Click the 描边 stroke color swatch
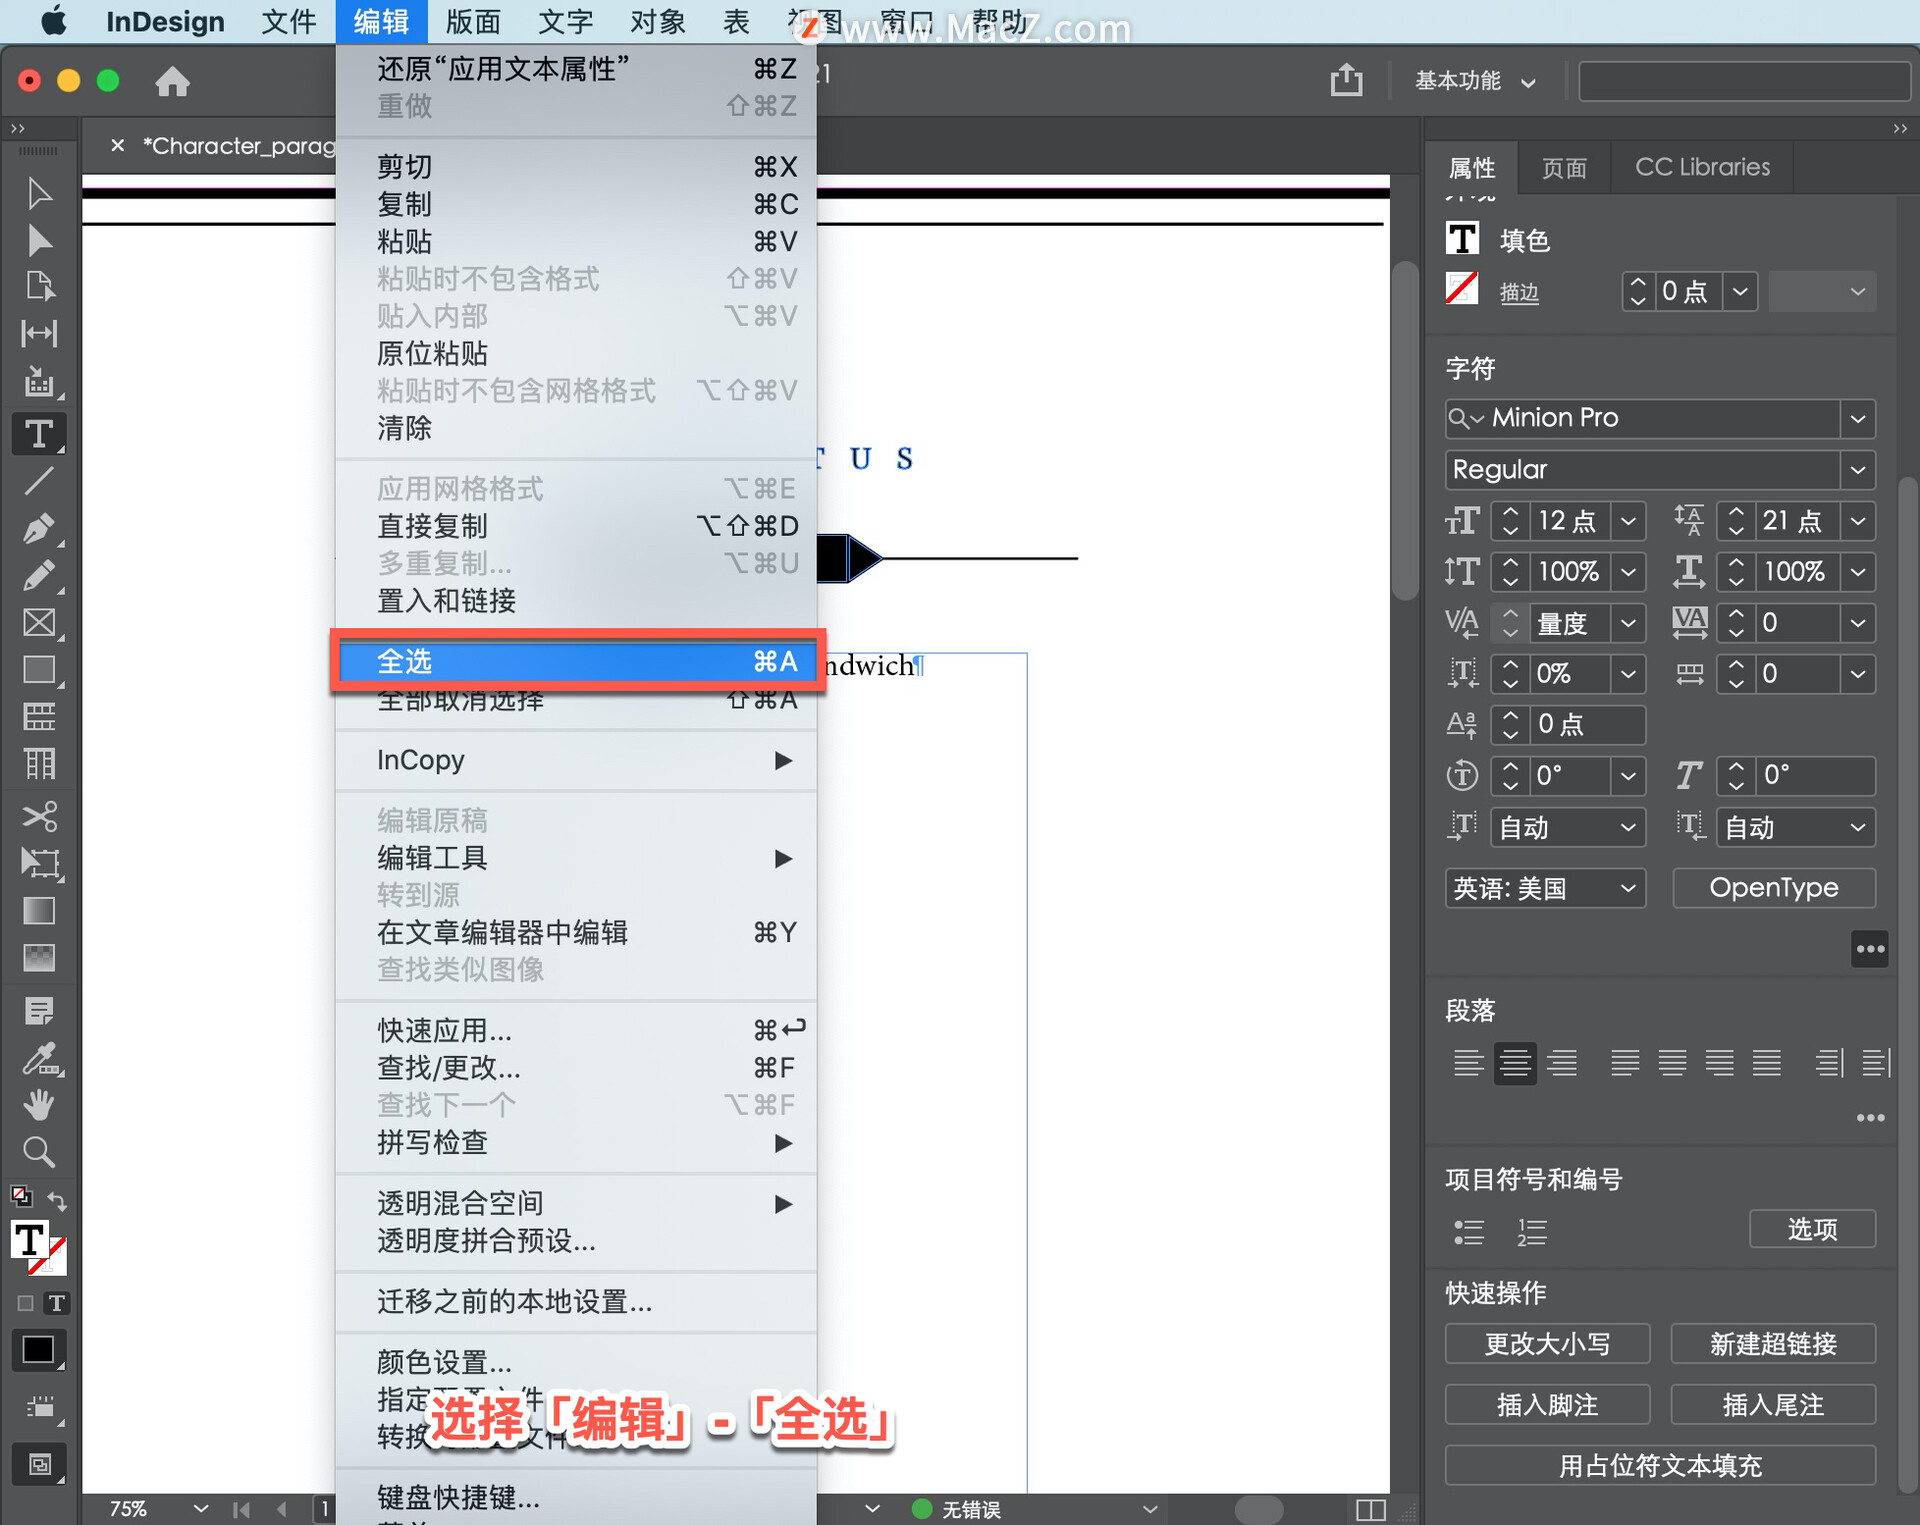This screenshot has height=1525, width=1920. pos(1462,290)
